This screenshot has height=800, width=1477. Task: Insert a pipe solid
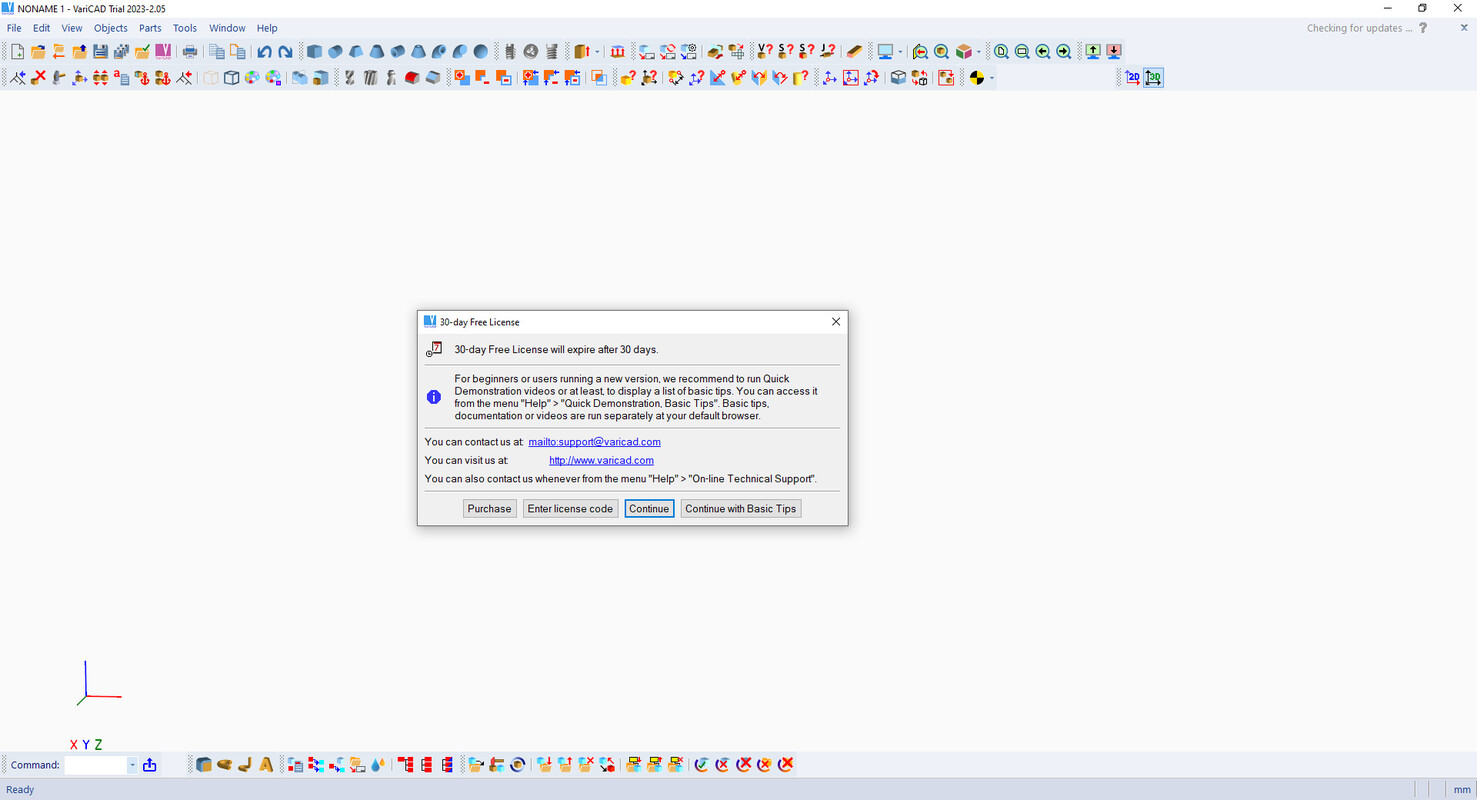point(398,52)
